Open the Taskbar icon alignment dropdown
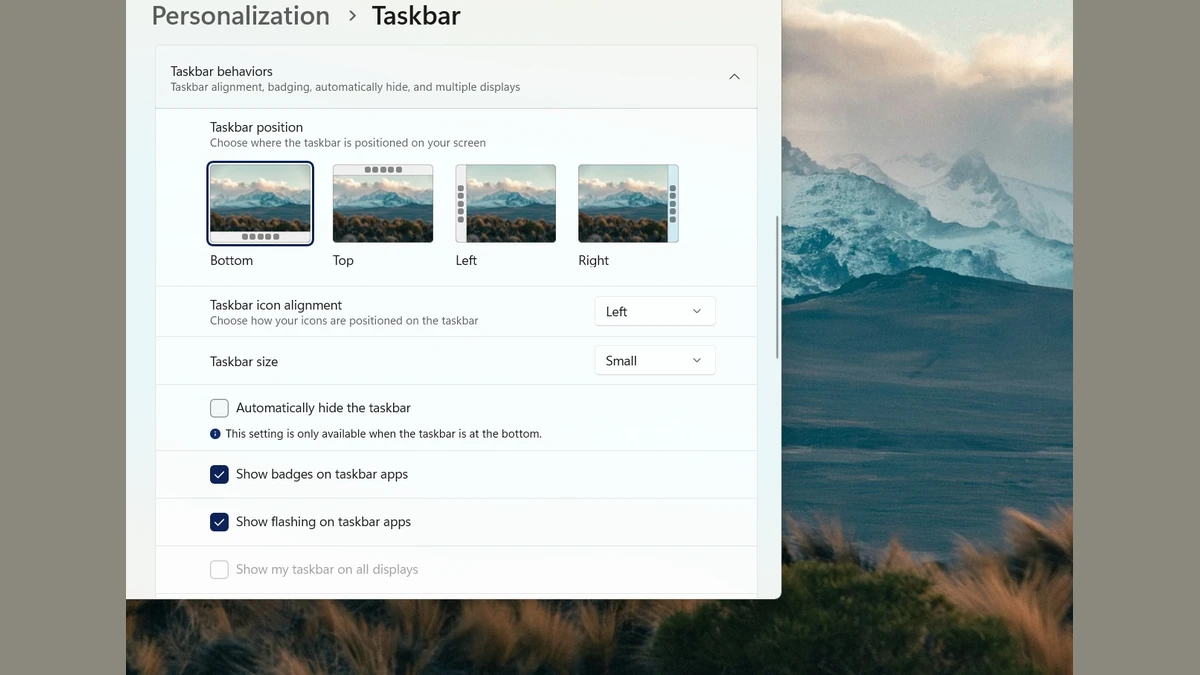This screenshot has width=1200, height=675. (655, 312)
